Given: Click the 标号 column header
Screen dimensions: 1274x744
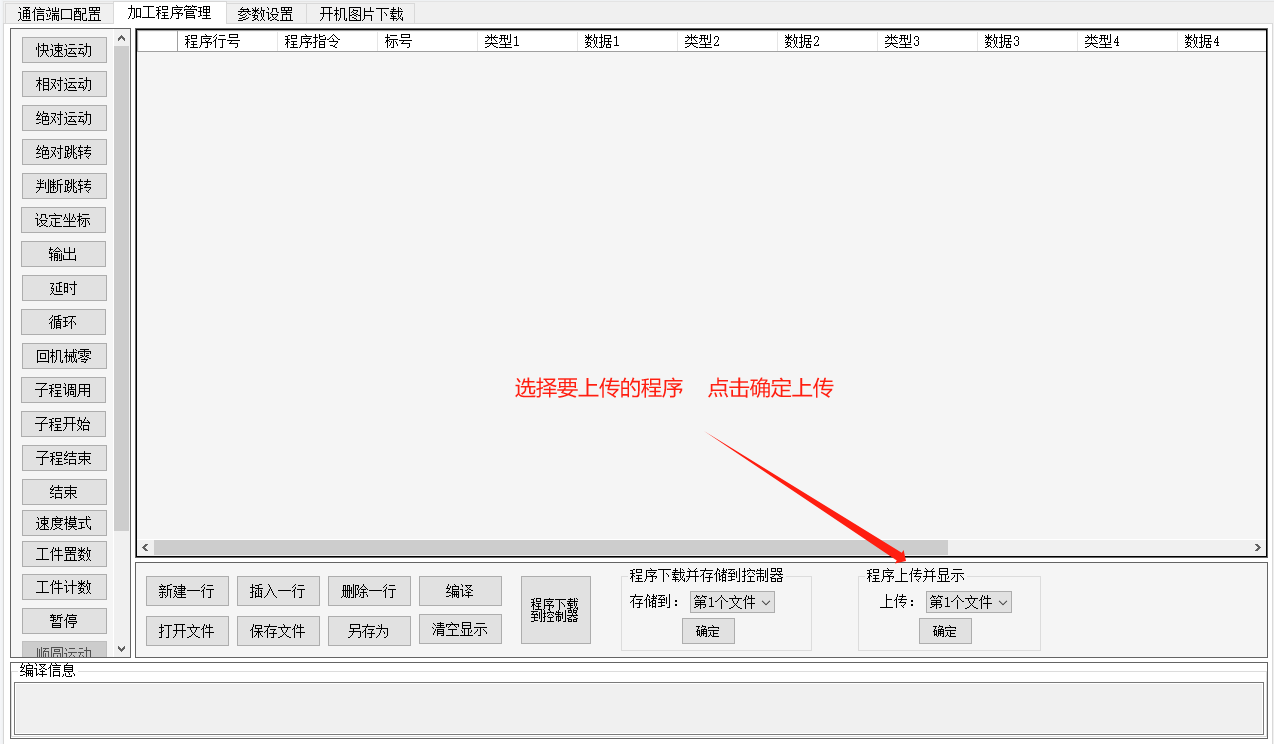Looking at the screenshot, I should (x=427, y=41).
